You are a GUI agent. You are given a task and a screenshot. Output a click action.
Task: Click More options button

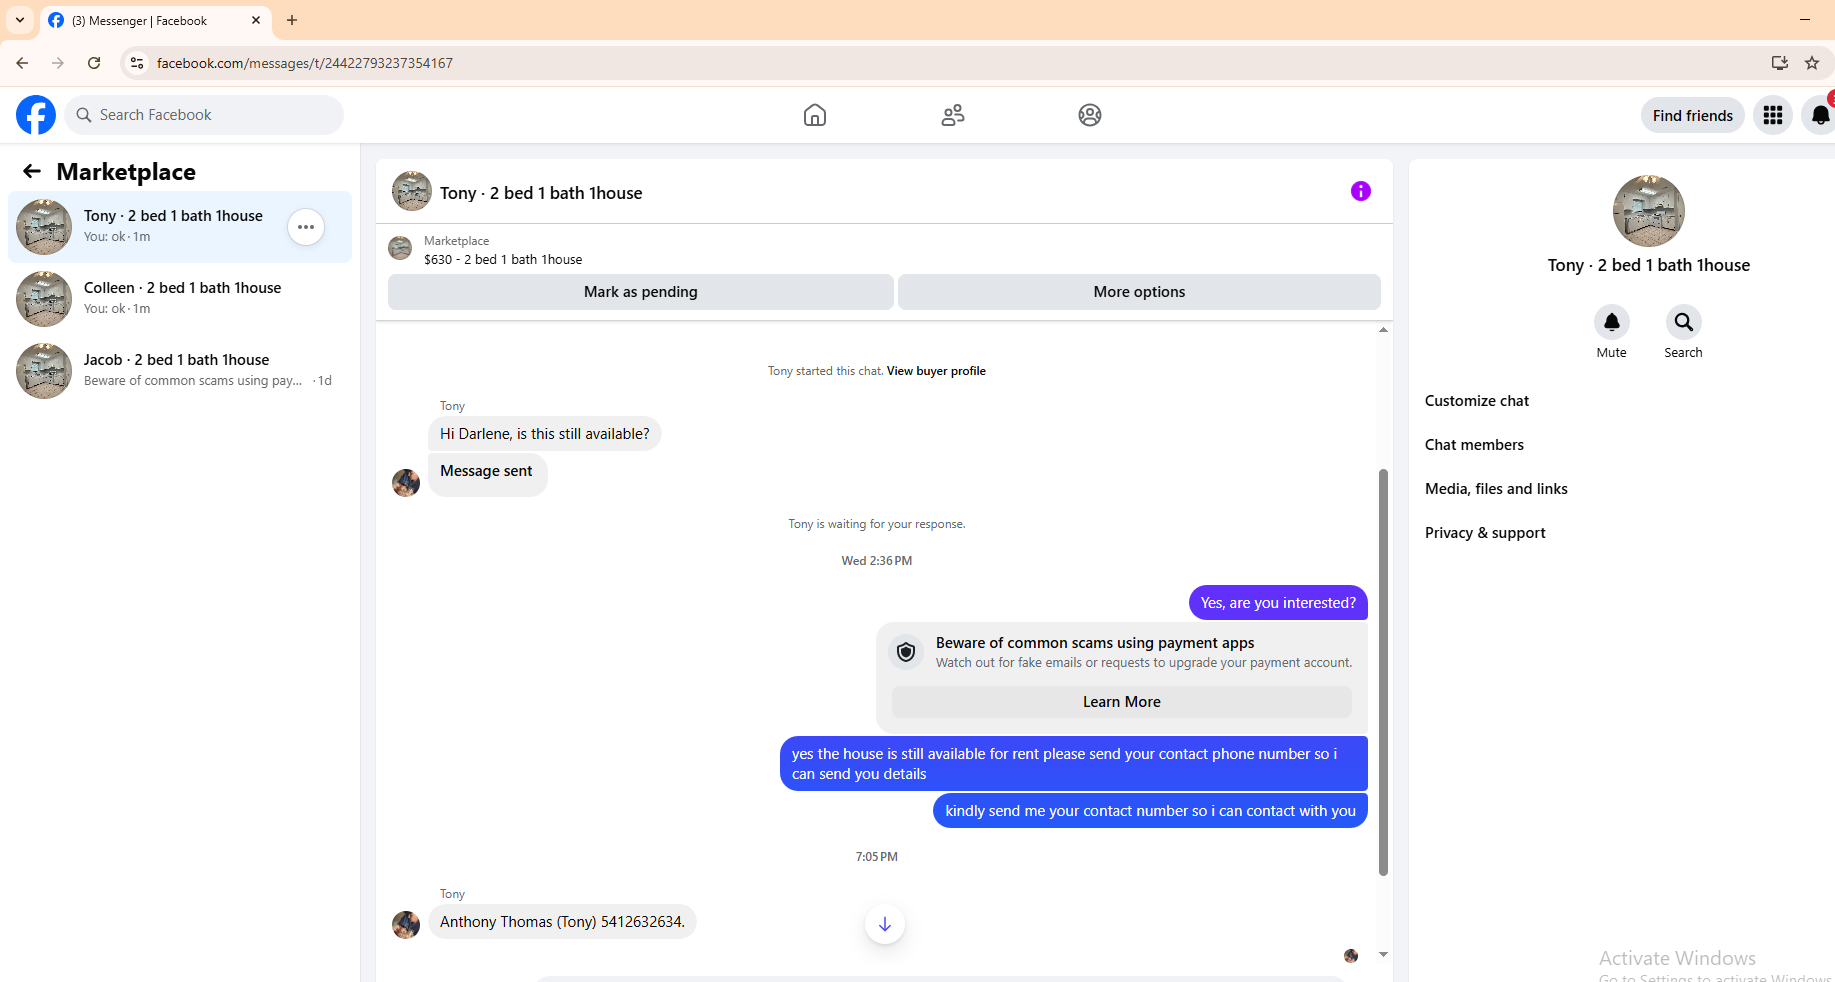tap(1139, 292)
